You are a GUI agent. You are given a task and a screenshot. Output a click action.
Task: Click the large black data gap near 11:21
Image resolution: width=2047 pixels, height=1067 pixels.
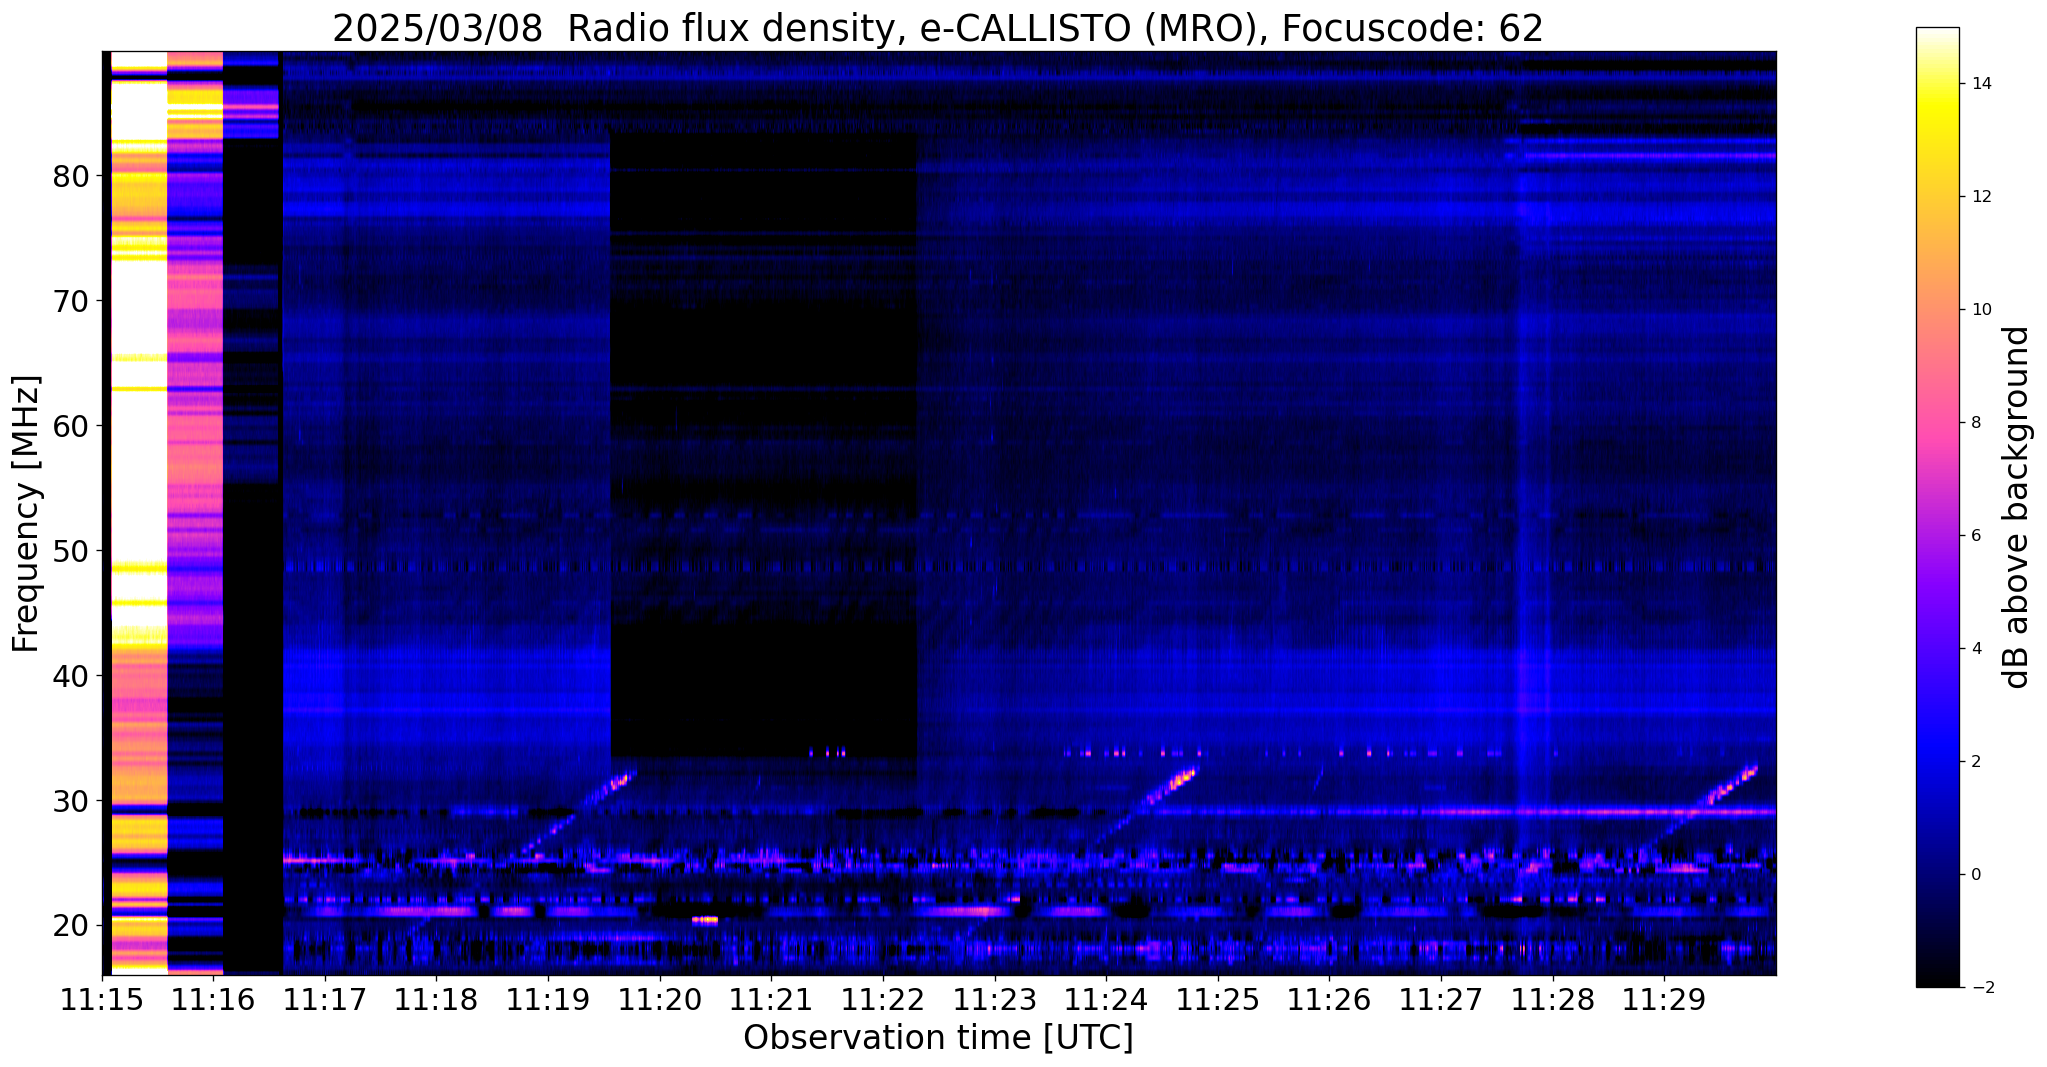[x=763, y=445]
